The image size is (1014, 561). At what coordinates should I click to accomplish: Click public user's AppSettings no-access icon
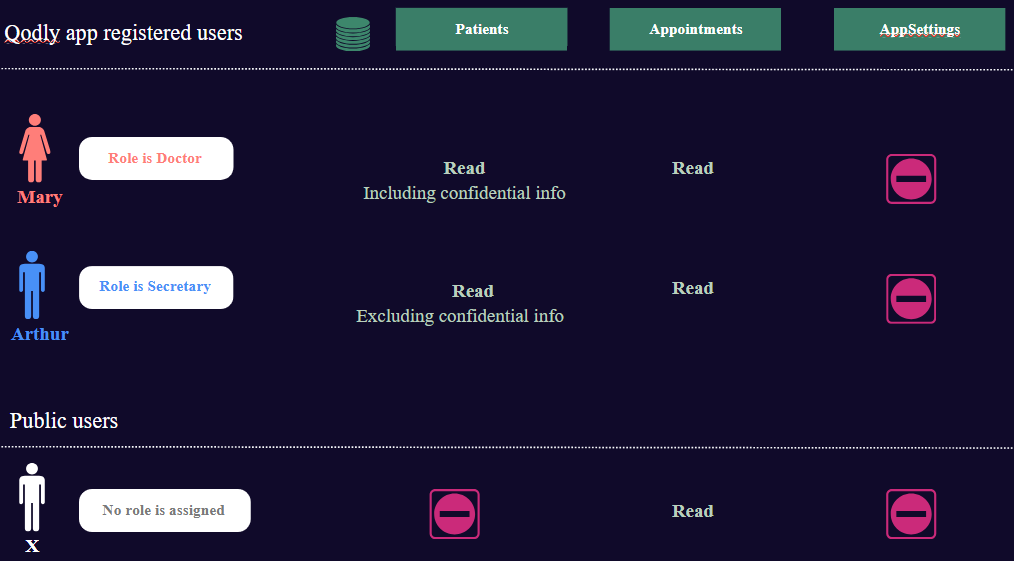coord(911,514)
